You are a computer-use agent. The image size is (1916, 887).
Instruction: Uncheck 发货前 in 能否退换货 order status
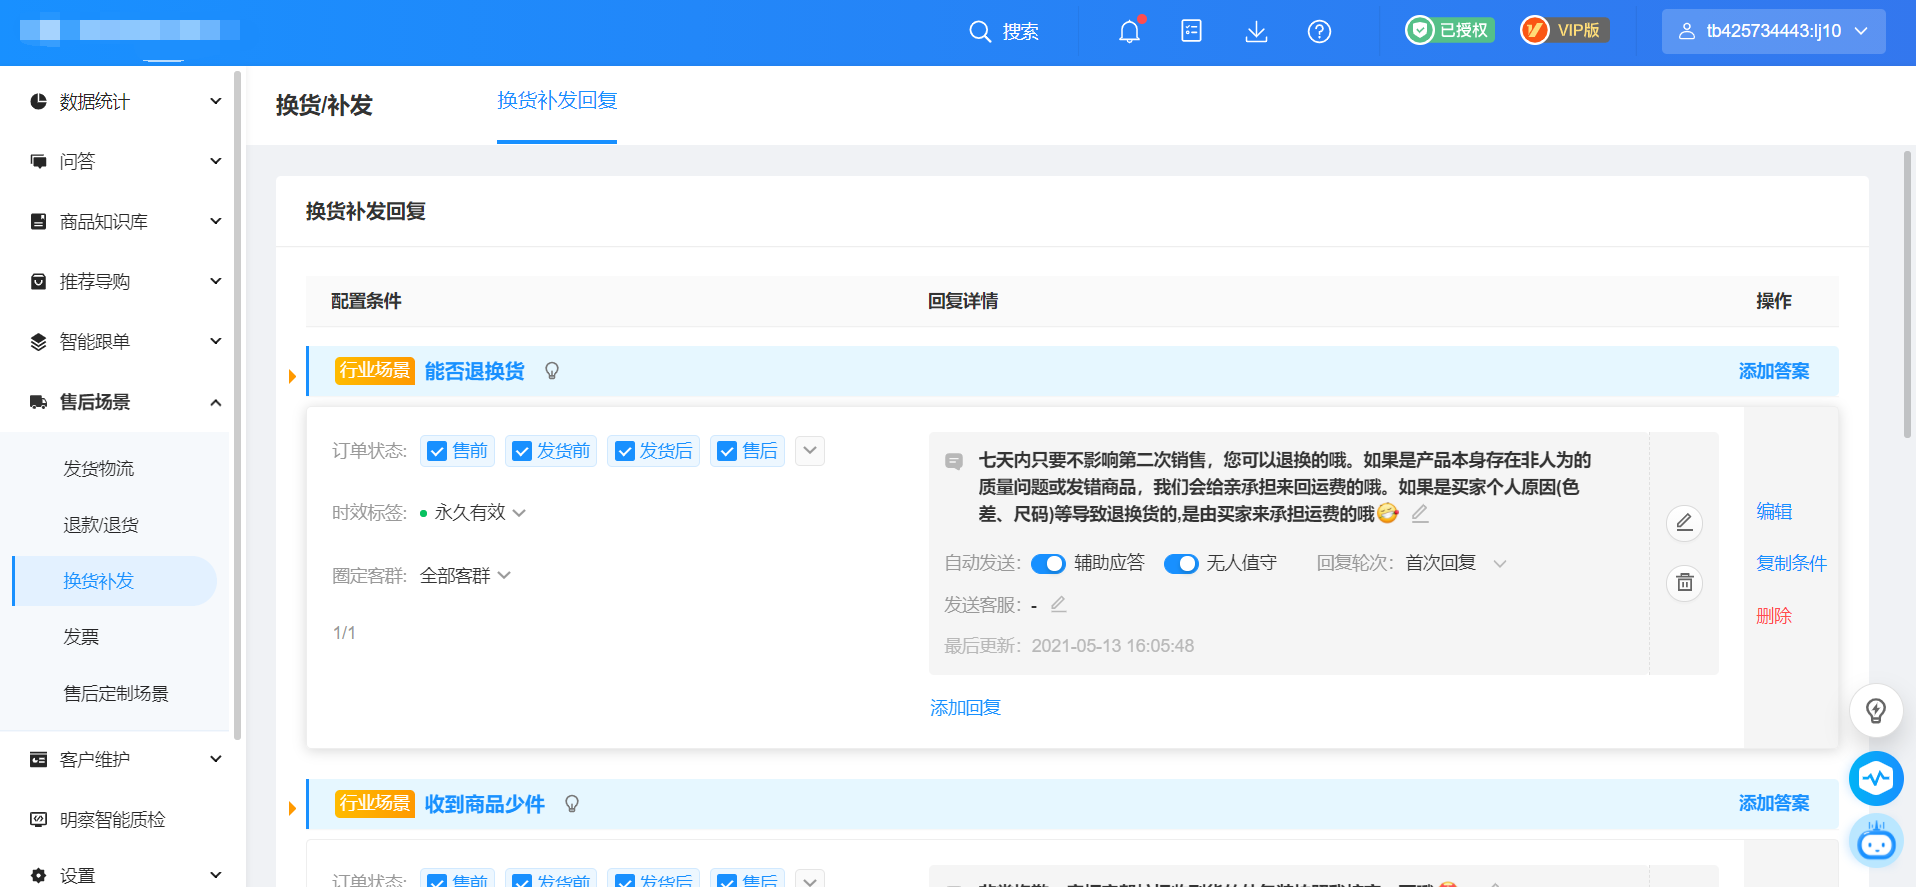point(522,451)
